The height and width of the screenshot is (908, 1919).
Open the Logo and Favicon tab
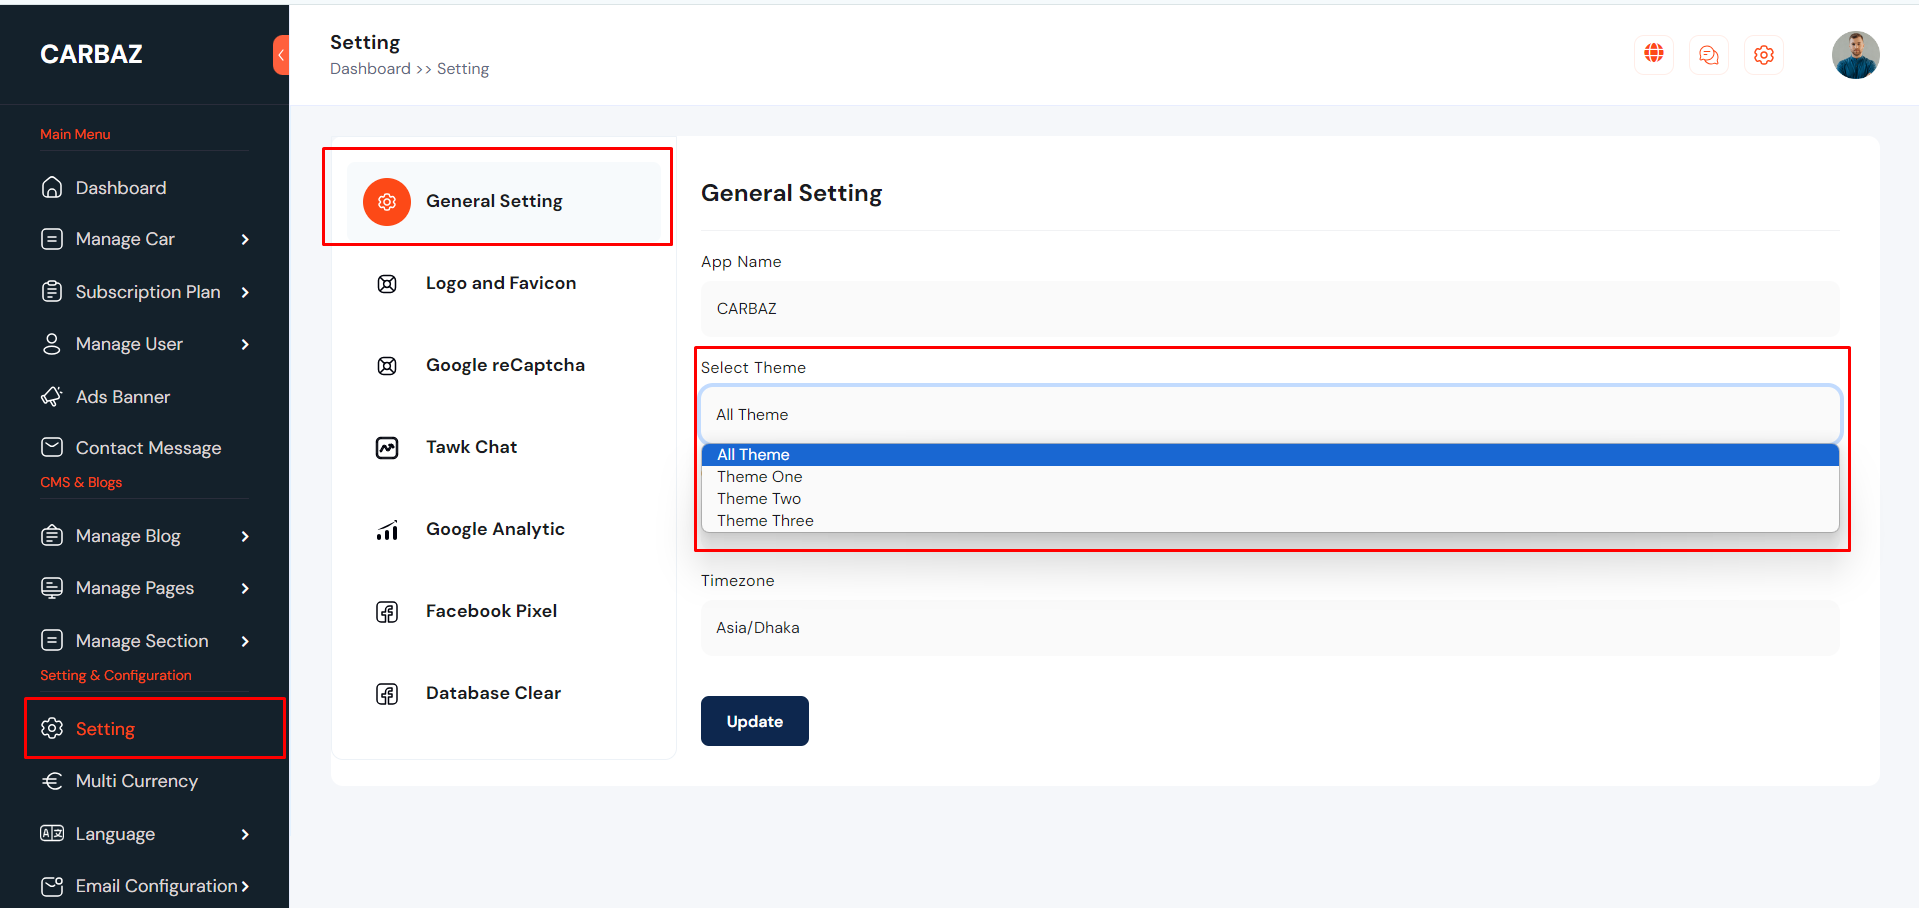tap(500, 284)
